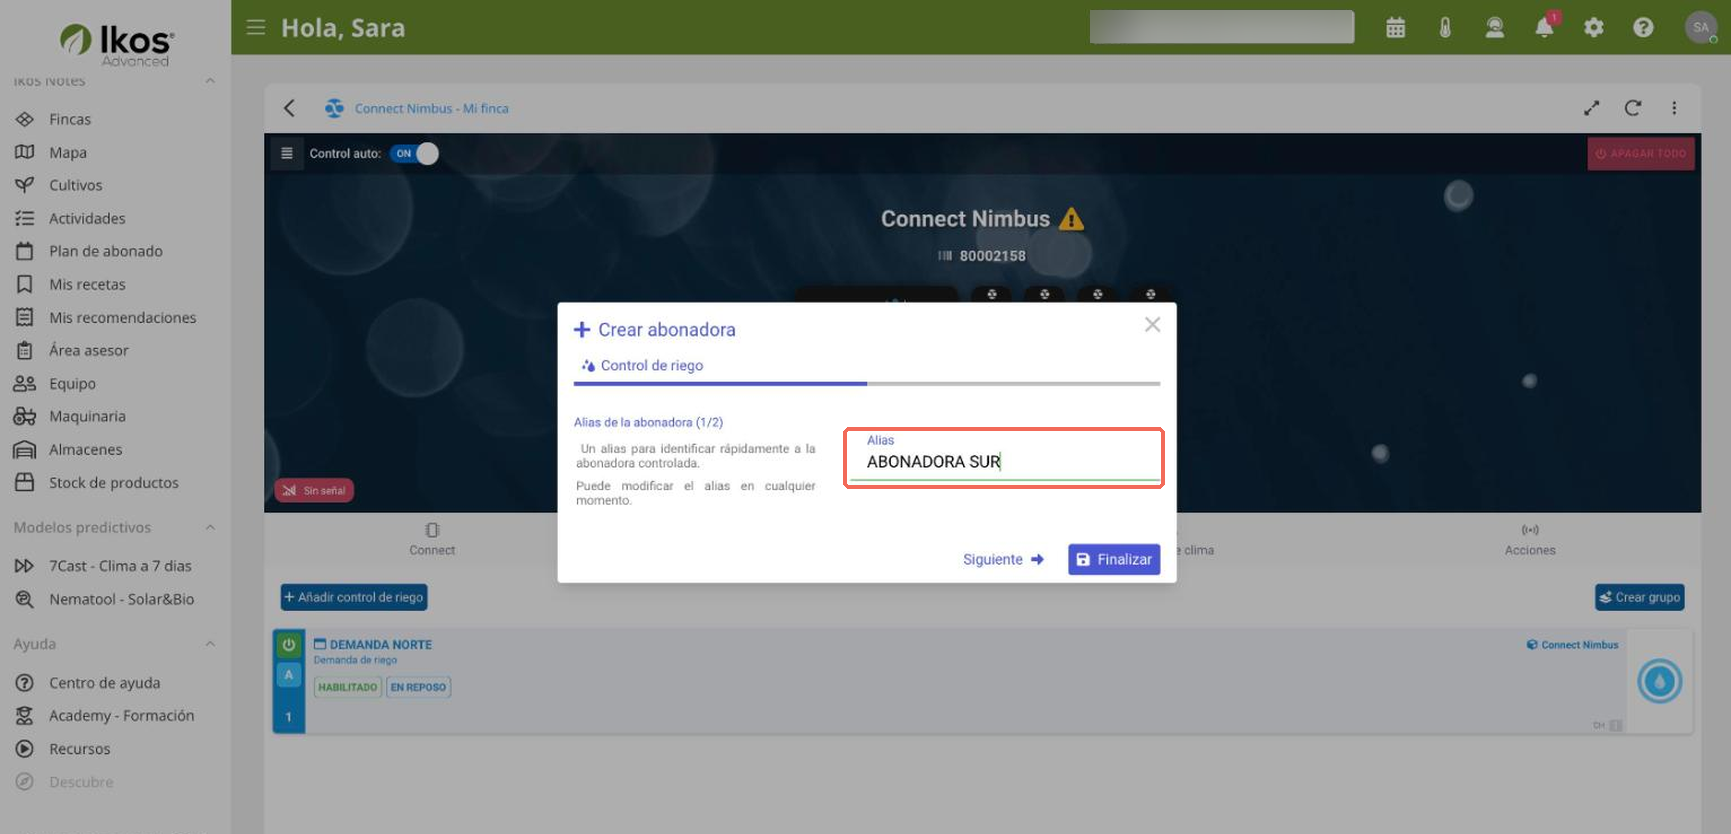Click the Connect Nimbus - Mi finca breadcrumb

[431, 108]
